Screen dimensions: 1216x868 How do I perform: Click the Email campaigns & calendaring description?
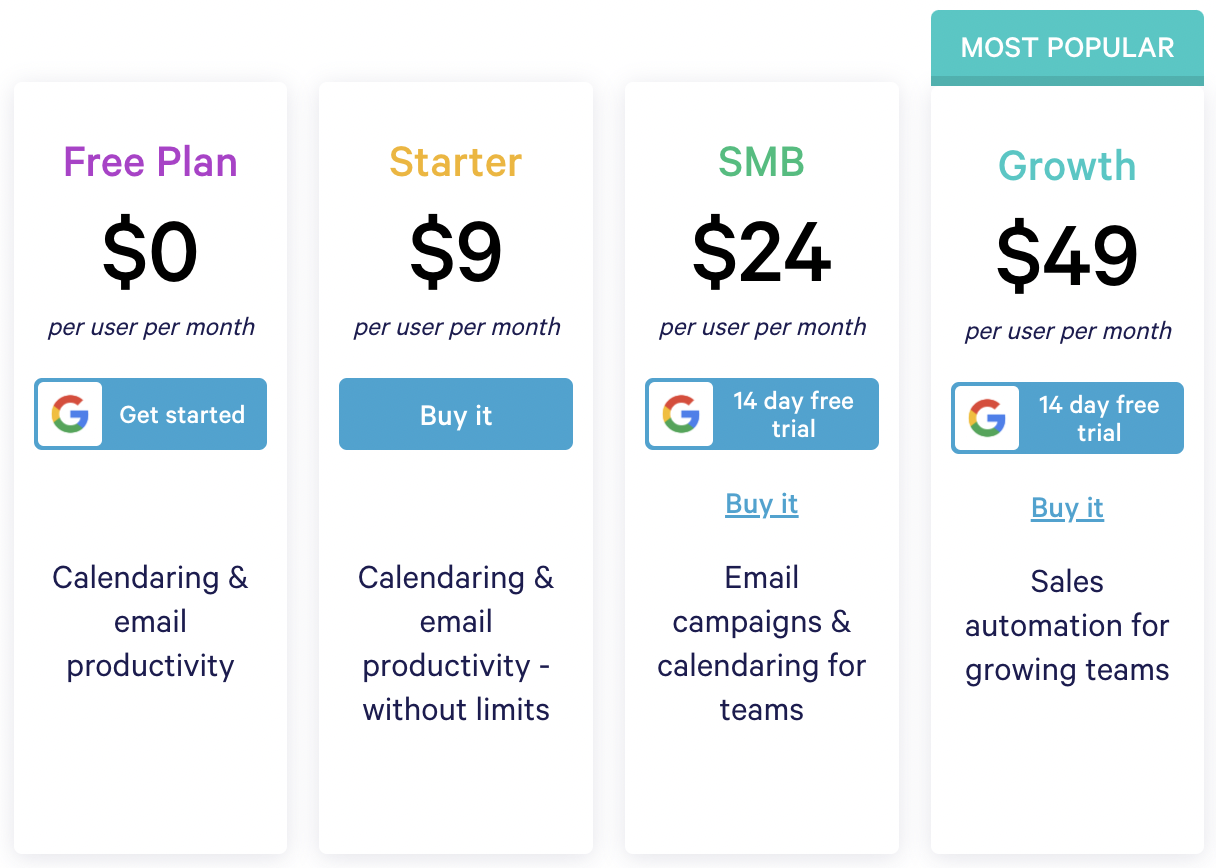[762, 643]
